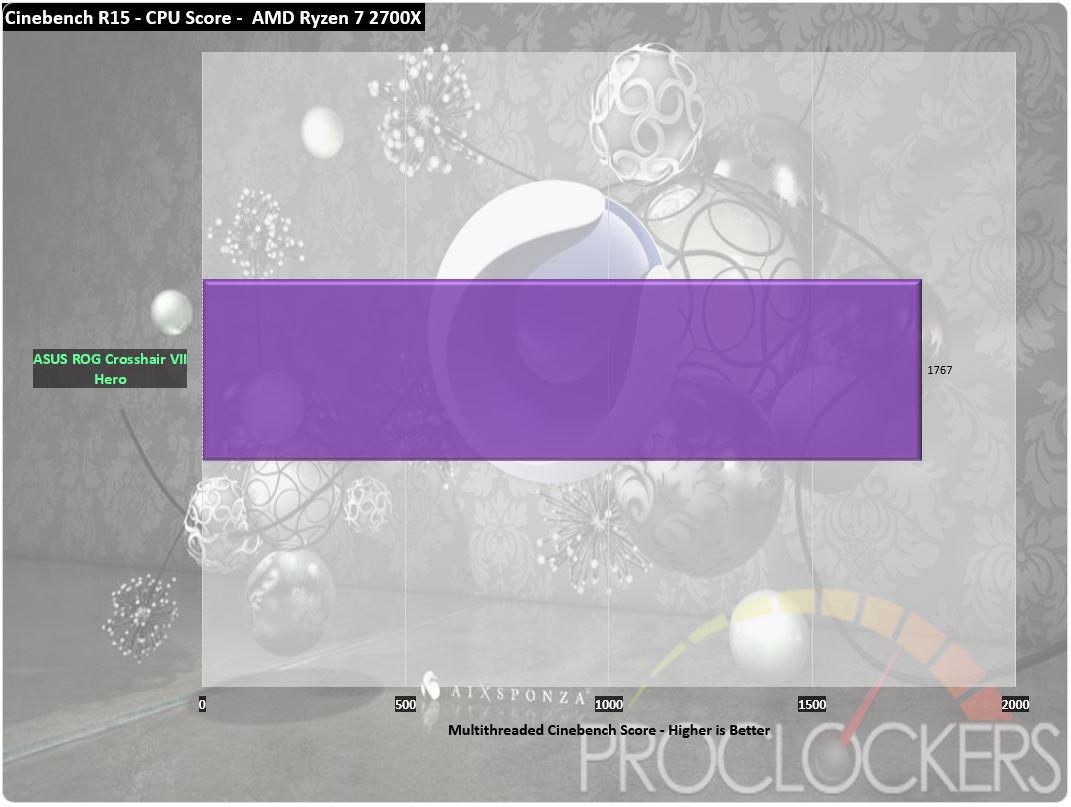Click the axis tick label '2000'
1071x807 pixels.
(1015, 705)
